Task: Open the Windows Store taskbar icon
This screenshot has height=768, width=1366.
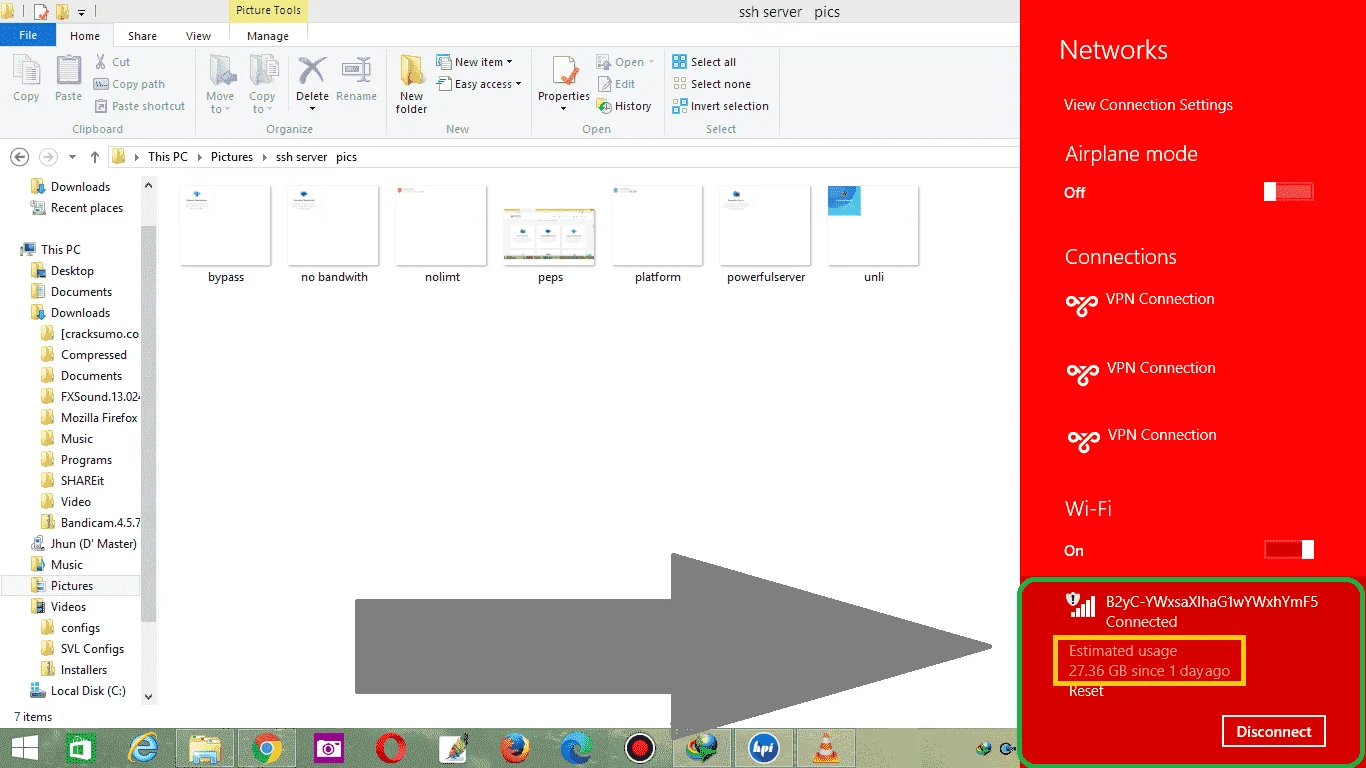Action: (80, 748)
